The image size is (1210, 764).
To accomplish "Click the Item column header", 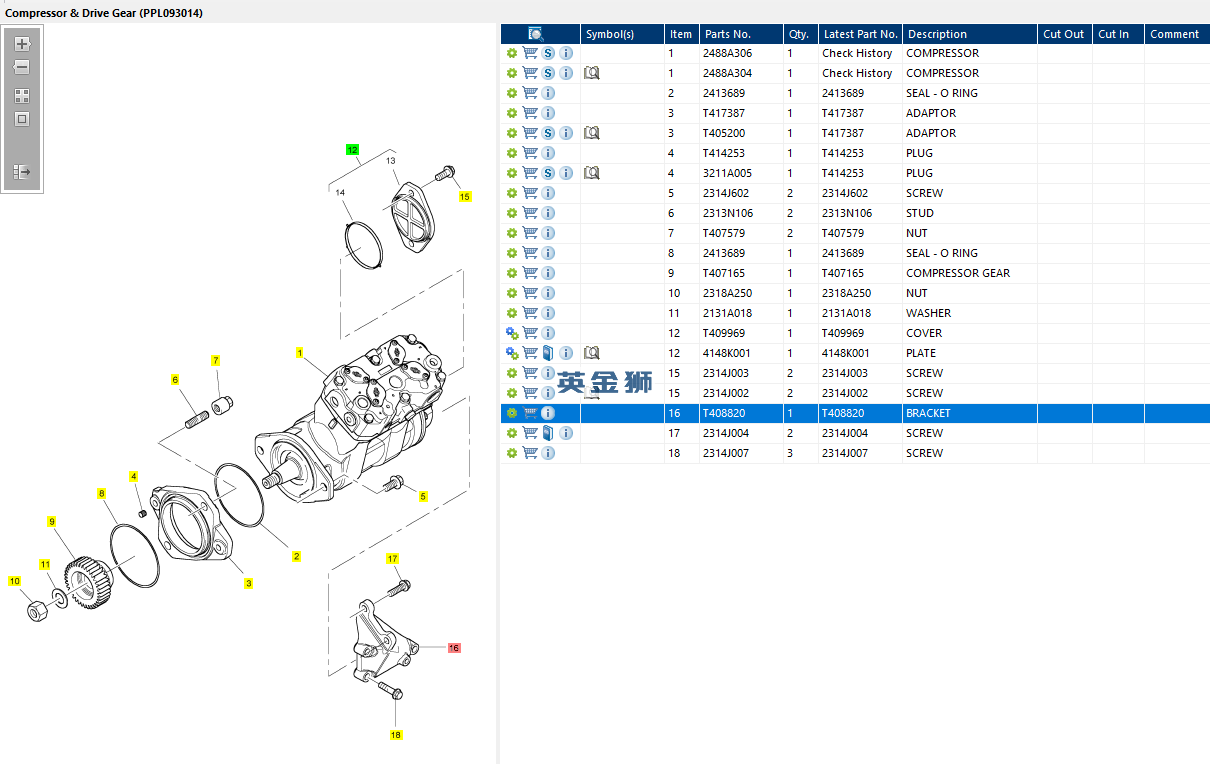I will tap(680, 34).
